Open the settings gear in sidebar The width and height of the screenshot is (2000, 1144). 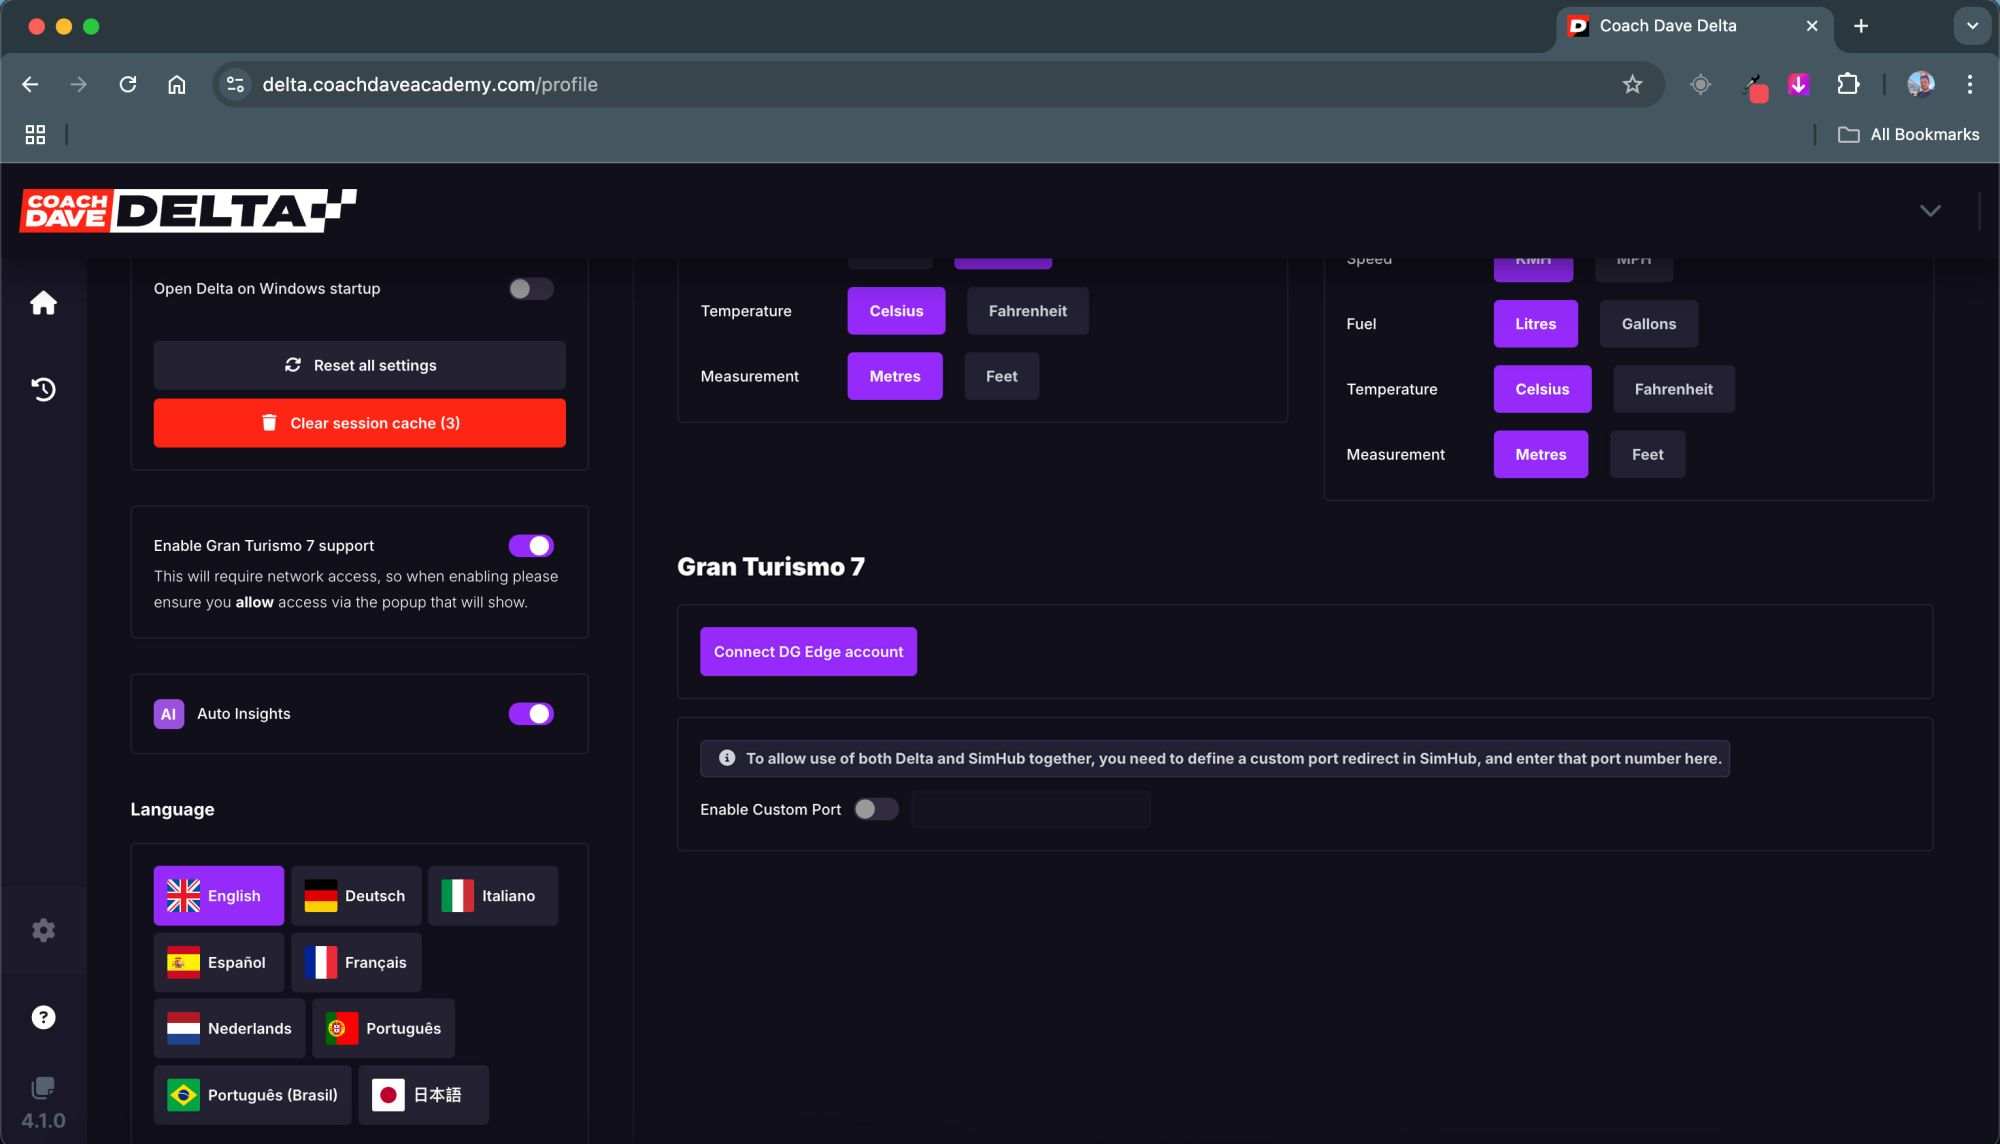pos(43,930)
